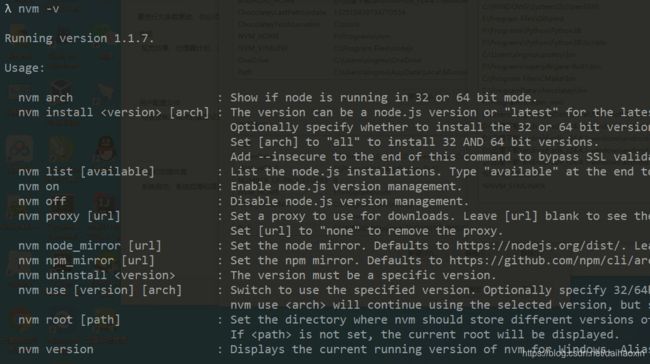Click the 'nvm list [available]' command entry
The width and height of the screenshot is (650, 364).
click(86, 172)
